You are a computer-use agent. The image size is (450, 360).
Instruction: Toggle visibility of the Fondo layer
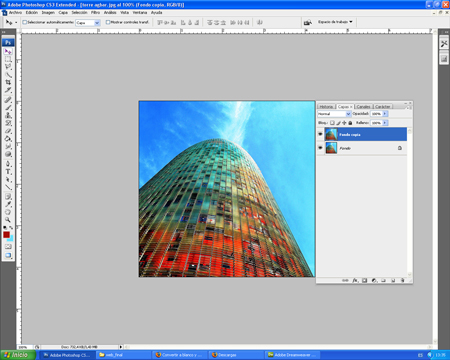point(320,148)
